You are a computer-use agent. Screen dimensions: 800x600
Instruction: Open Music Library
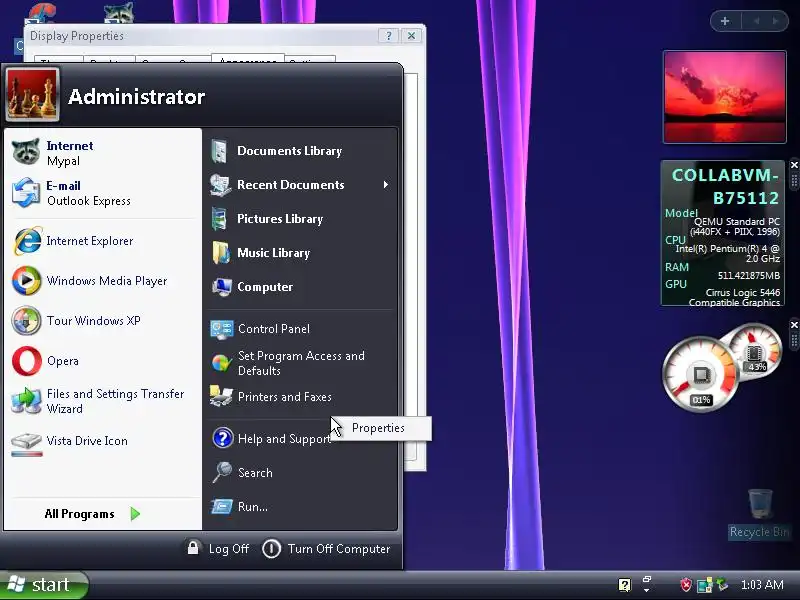[300, 253]
